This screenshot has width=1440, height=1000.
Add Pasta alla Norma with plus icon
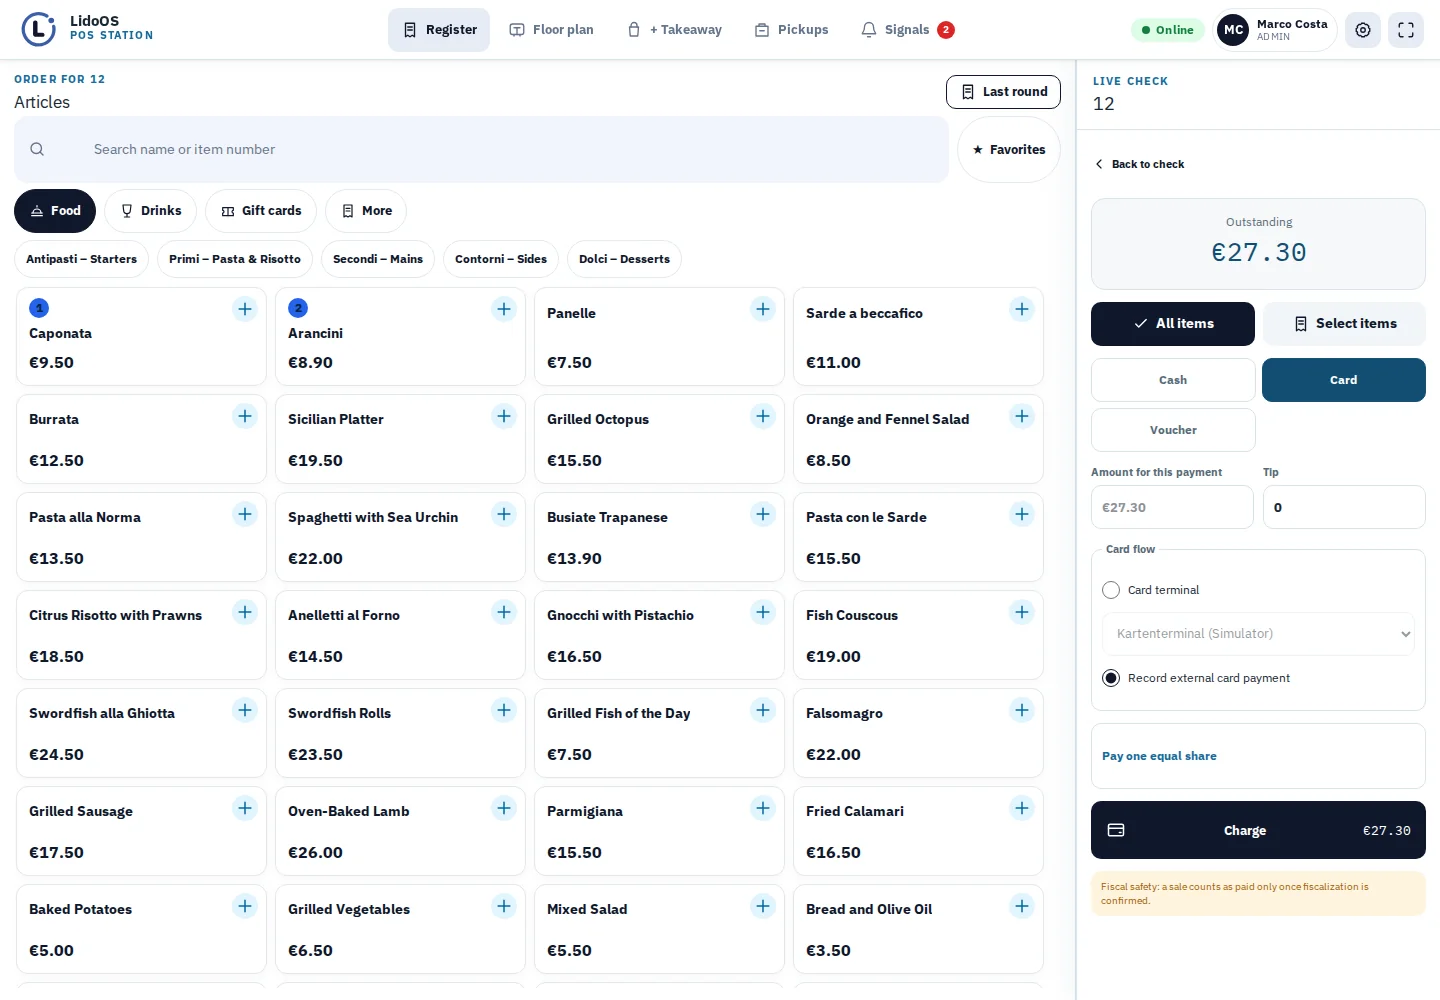pyautogui.click(x=245, y=513)
